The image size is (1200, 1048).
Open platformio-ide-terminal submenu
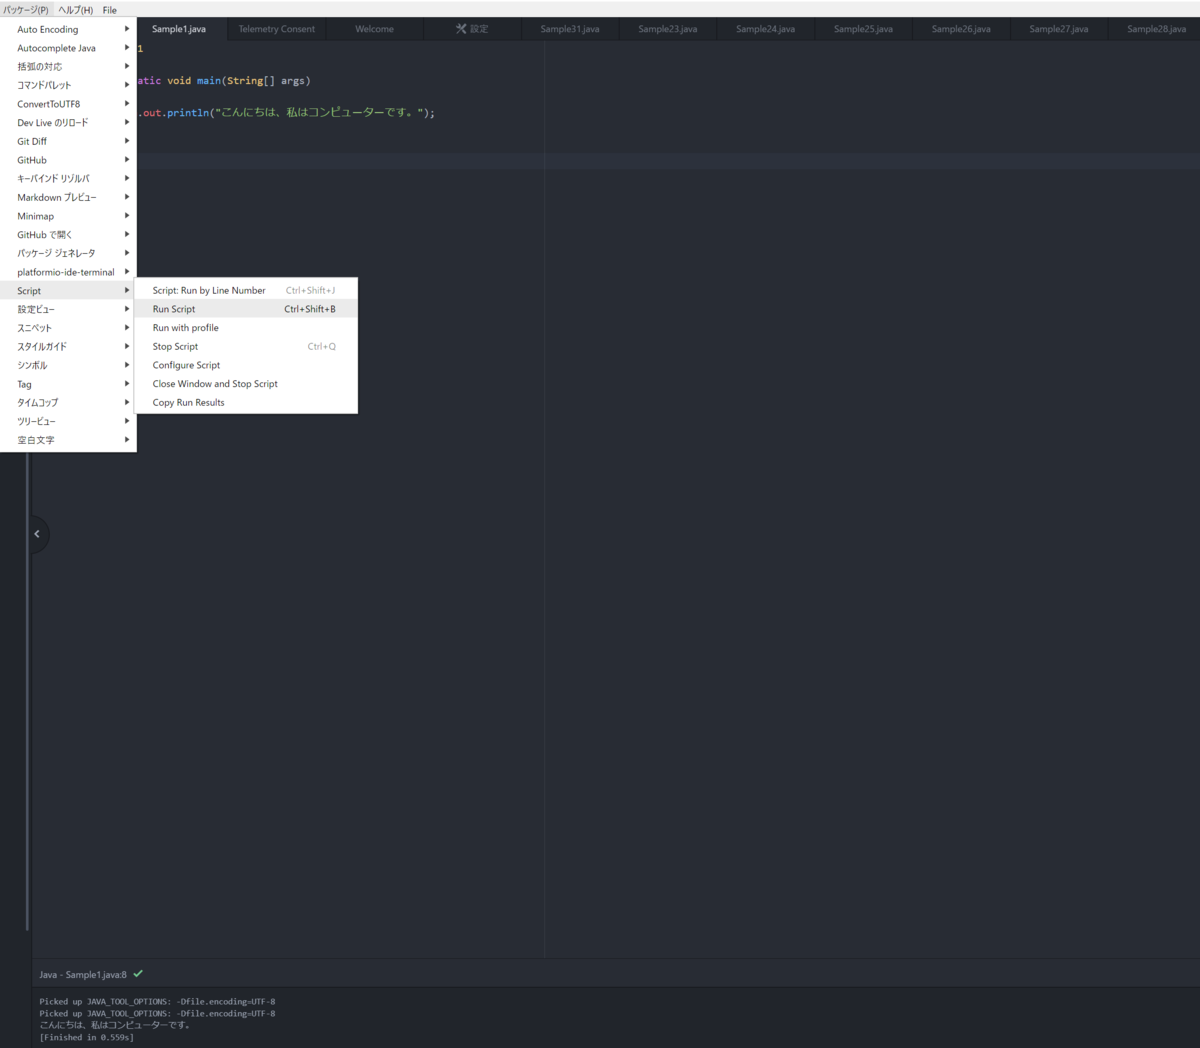[68, 272]
